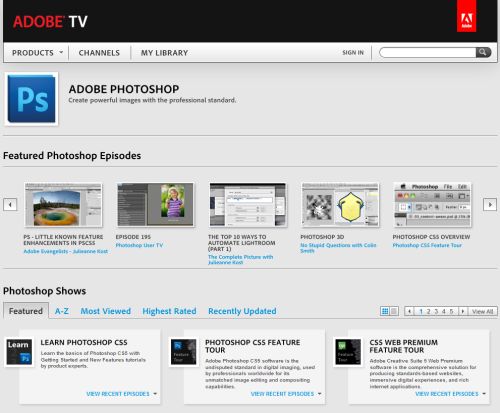Open the Products dropdown menu
The image size is (500, 413).
tap(37, 53)
